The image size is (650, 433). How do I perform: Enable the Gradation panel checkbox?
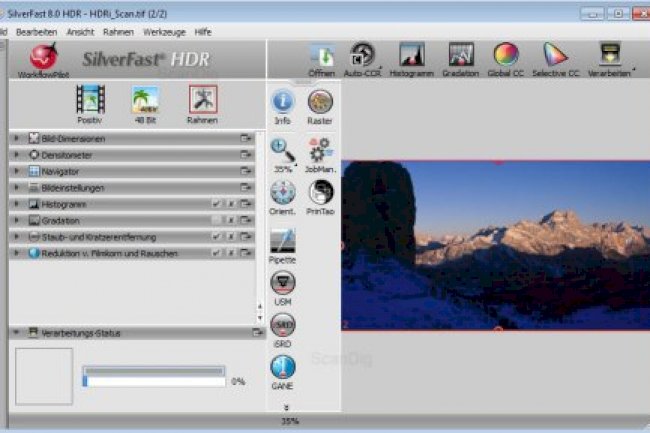coord(216,221)
